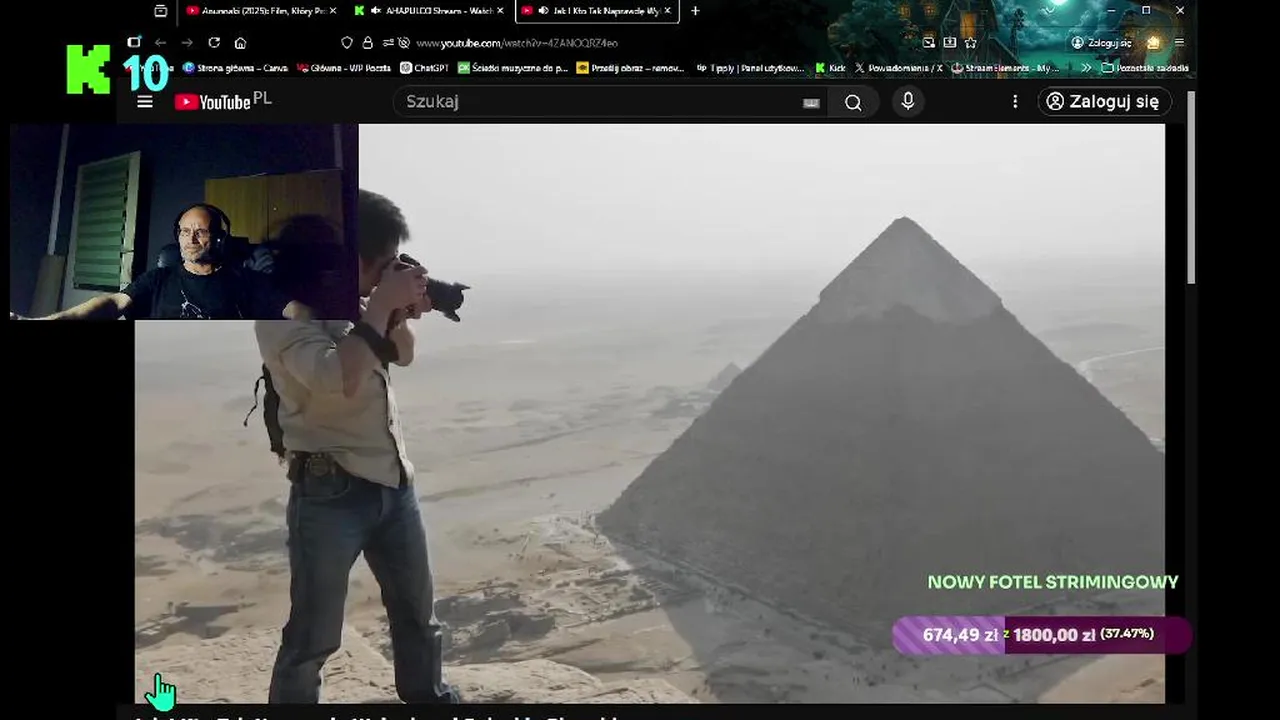Open Strona główna – Canva bookmark
The height and width of the screenshot is (720, 1280).
235,68
